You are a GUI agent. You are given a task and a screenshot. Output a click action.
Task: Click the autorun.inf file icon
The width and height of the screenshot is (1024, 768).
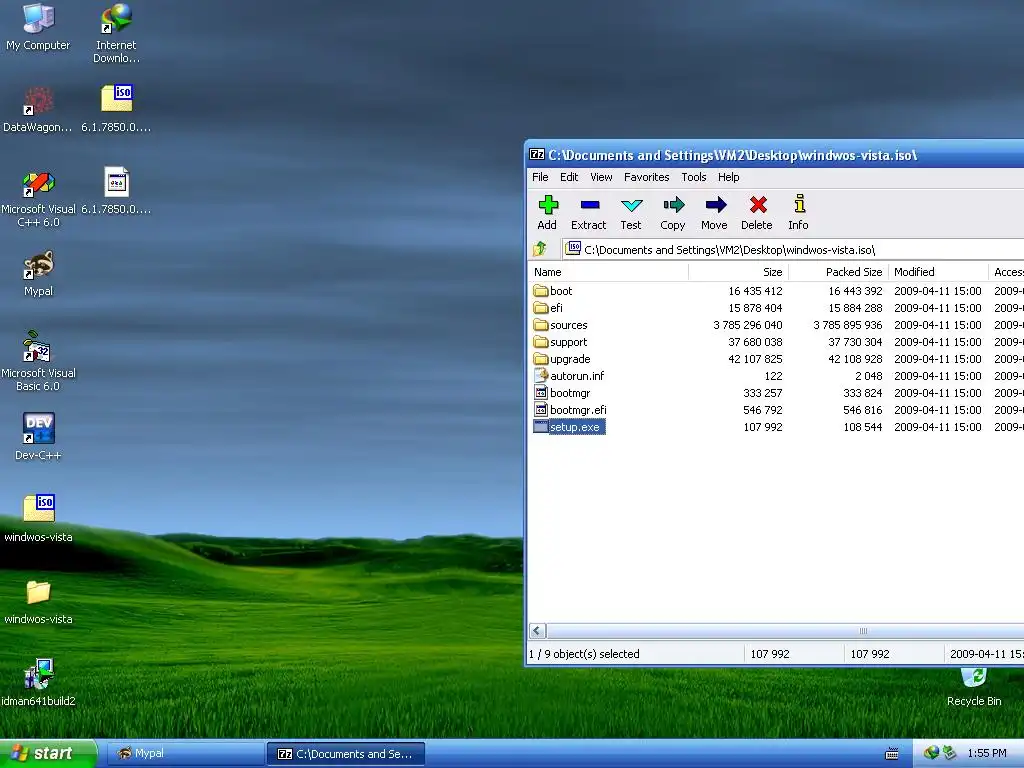[x=540, y=376]
